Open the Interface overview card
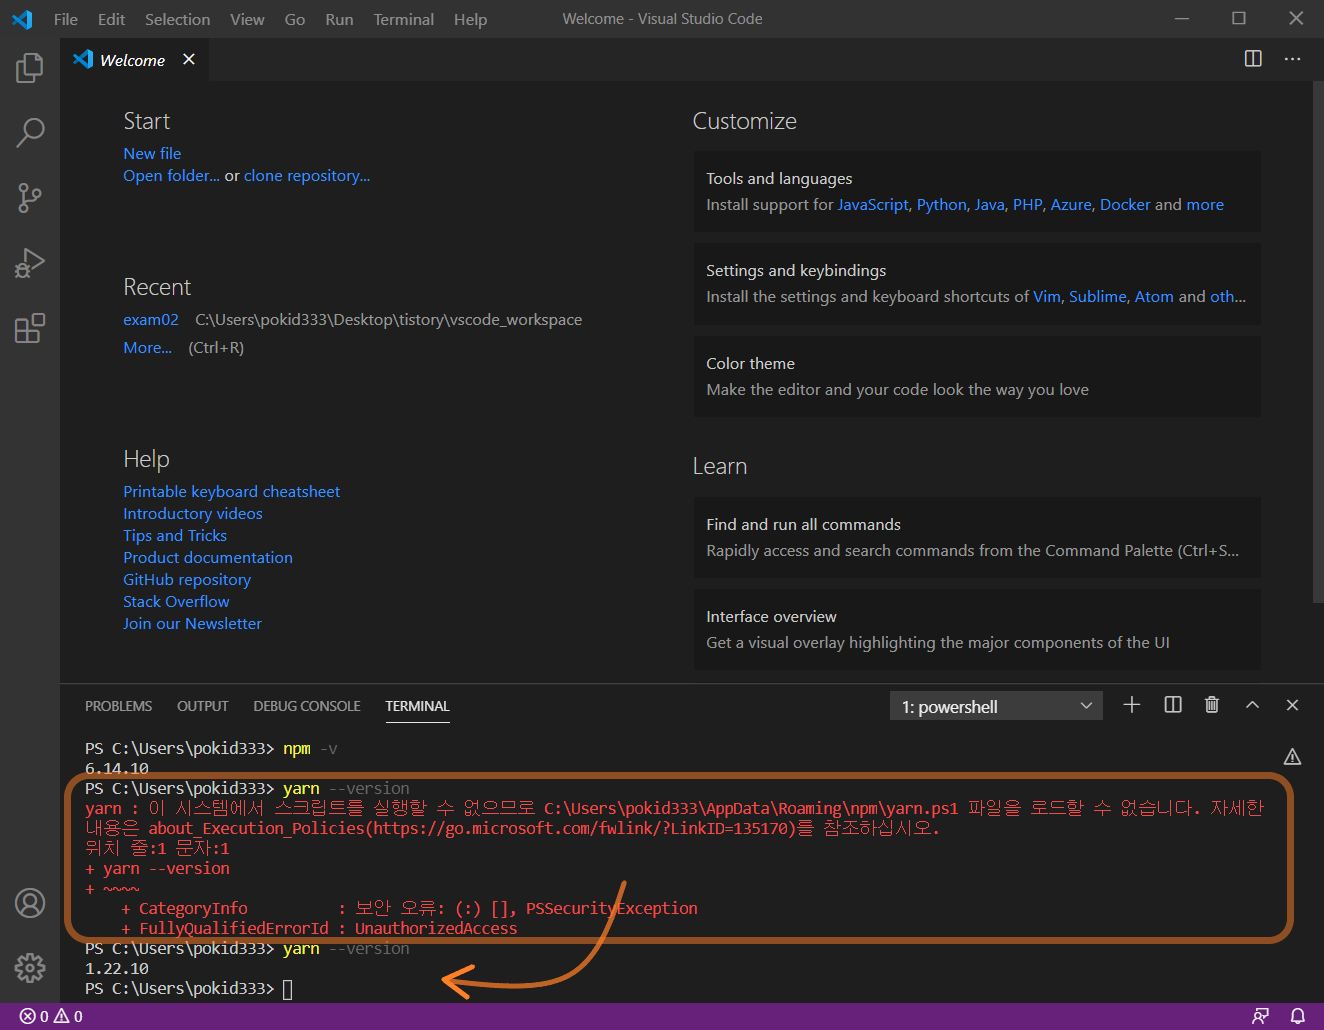 point(977,629)
